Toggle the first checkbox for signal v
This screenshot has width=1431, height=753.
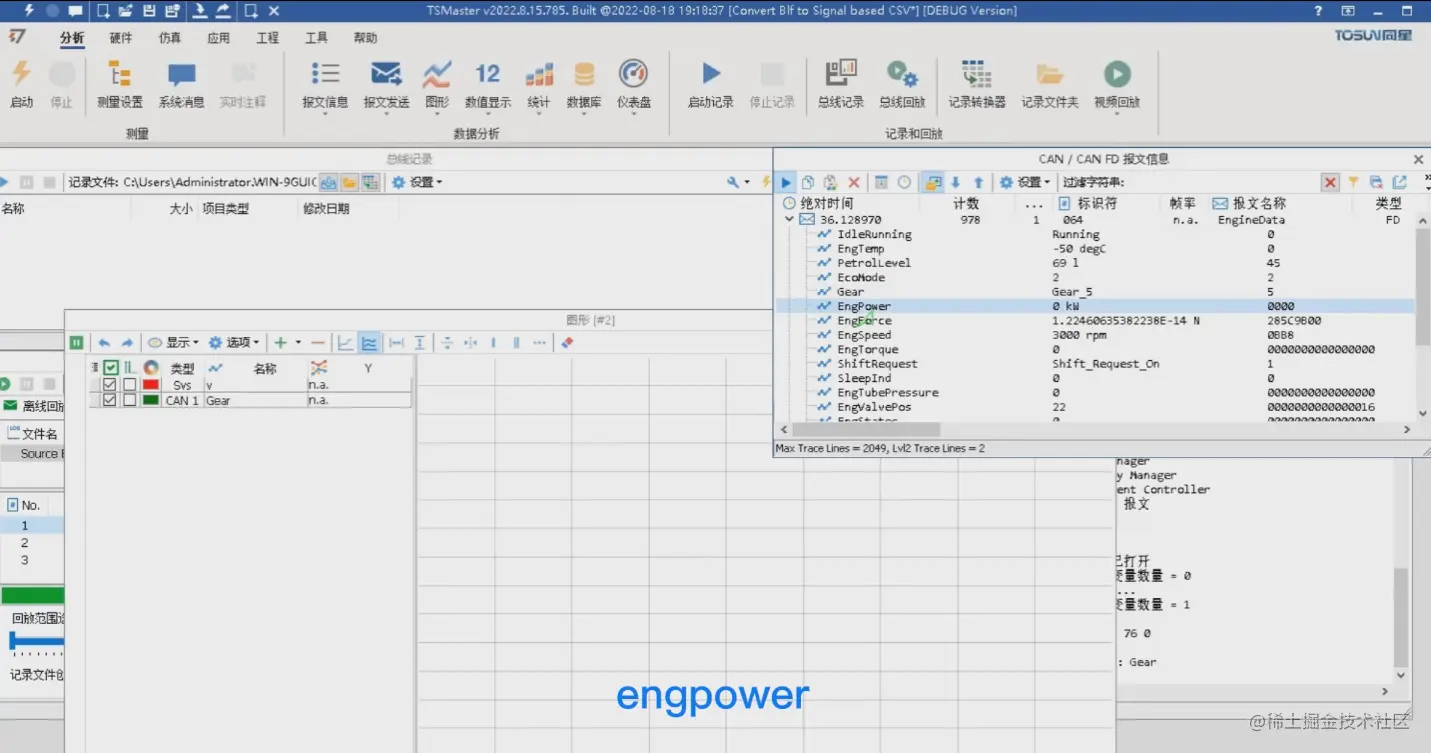pyautogui.click(x=110, y=385)
